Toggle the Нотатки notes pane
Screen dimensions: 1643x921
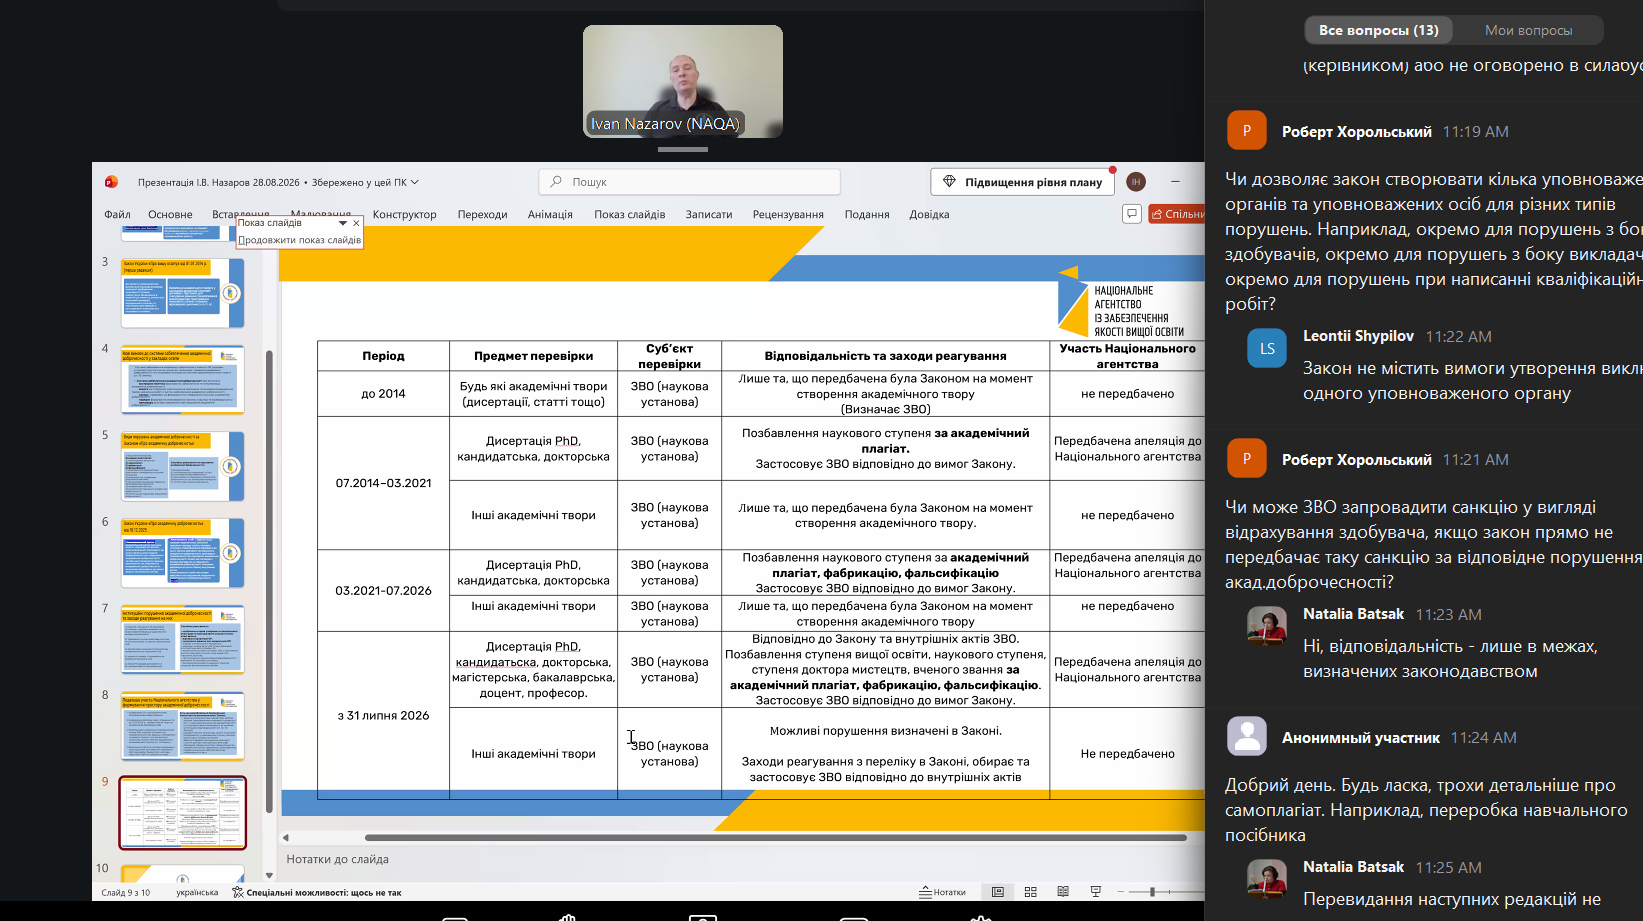[x=943, y=892]
